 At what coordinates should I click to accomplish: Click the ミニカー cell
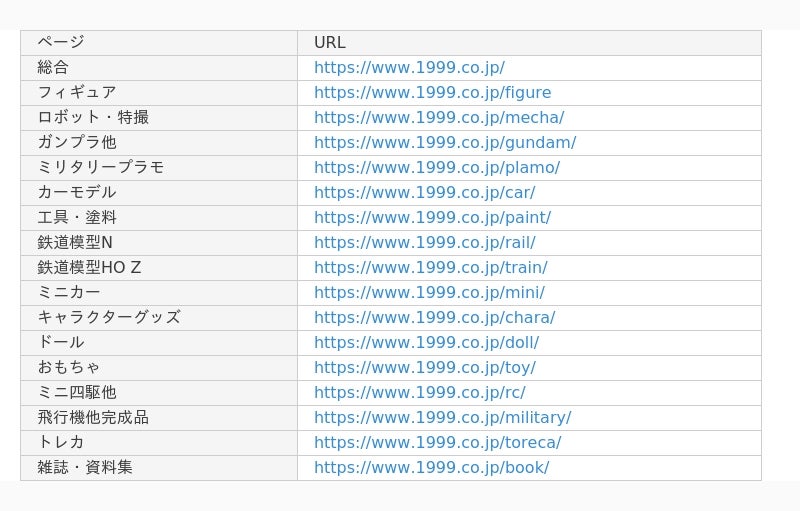pos(159,293)
